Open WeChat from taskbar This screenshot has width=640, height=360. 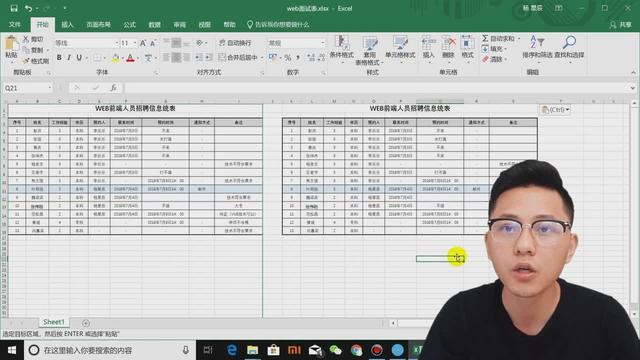point(336,350)
